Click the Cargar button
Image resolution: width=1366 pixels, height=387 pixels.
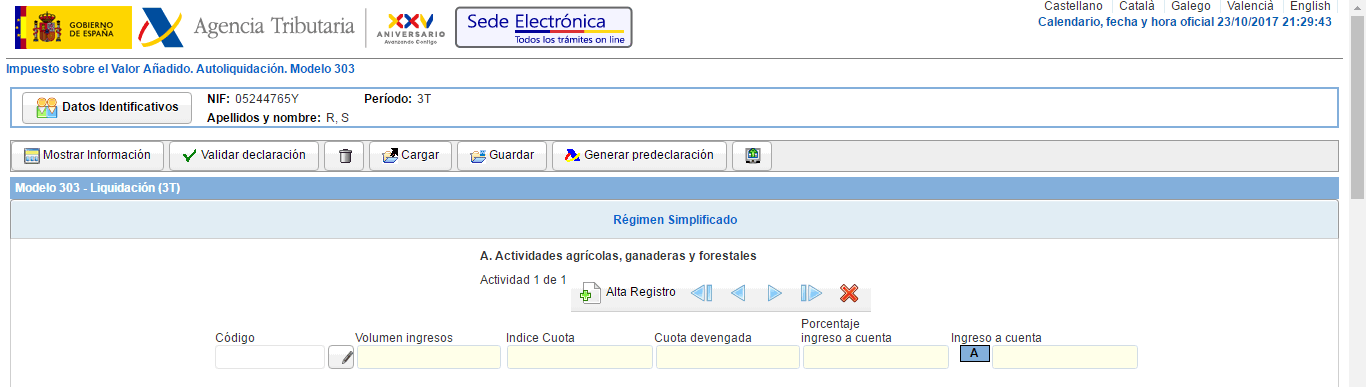(411, 156)
